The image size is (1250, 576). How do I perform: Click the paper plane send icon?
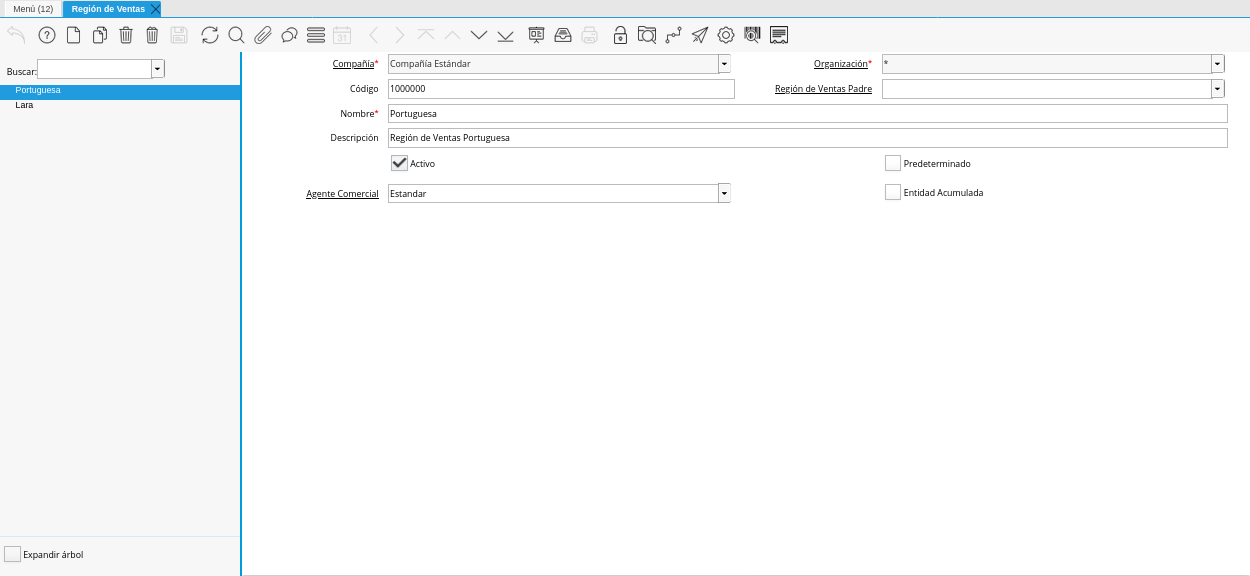coord(700,35)
